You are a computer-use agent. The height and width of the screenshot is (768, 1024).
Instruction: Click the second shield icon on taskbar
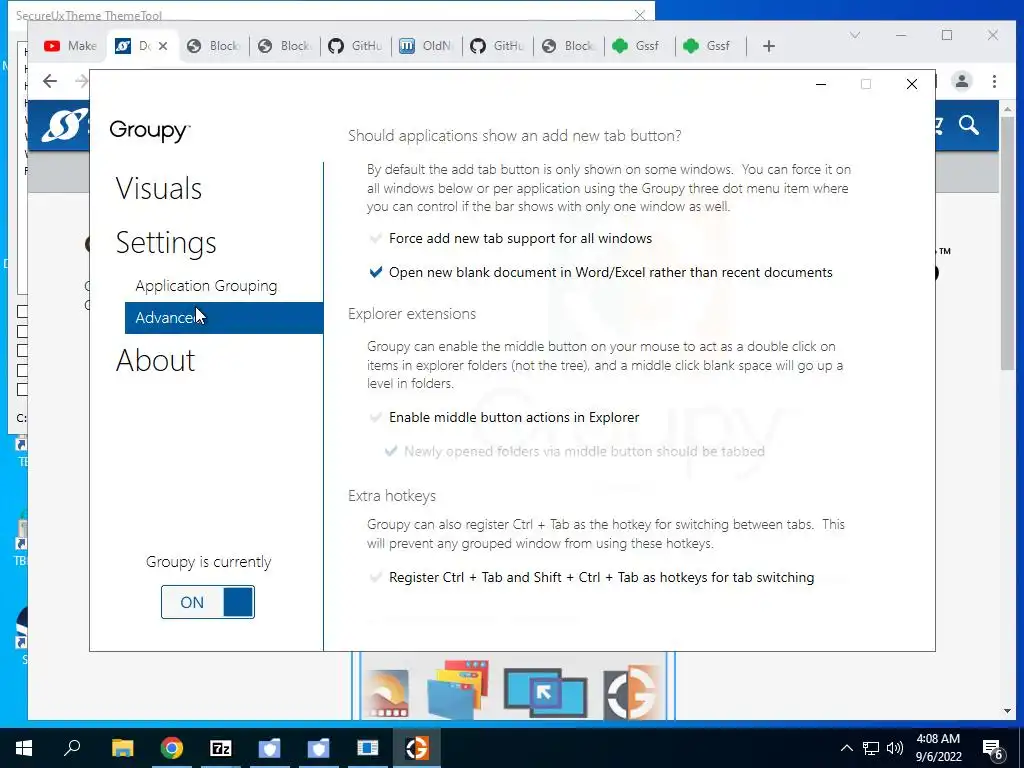pos(319,748)
